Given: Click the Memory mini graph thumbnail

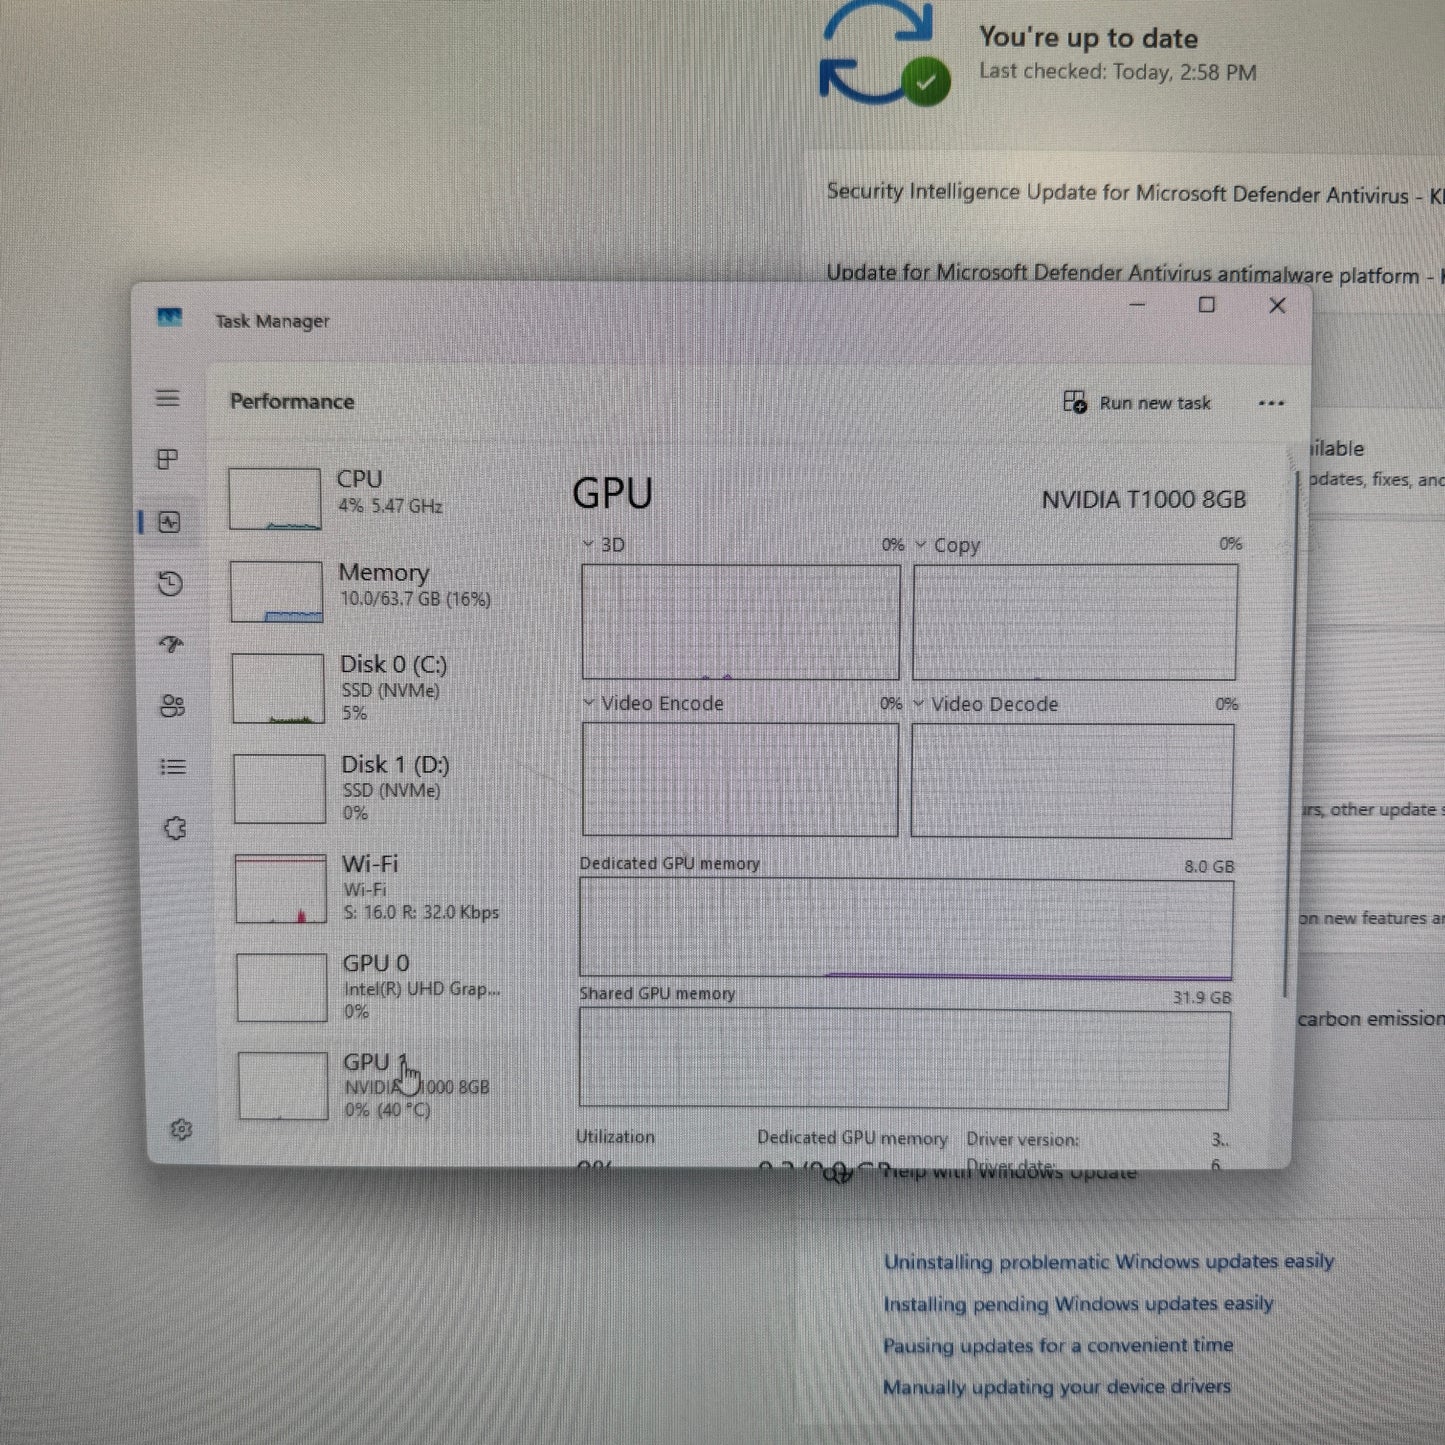Looking at the screenshot, I should point(277,592).
